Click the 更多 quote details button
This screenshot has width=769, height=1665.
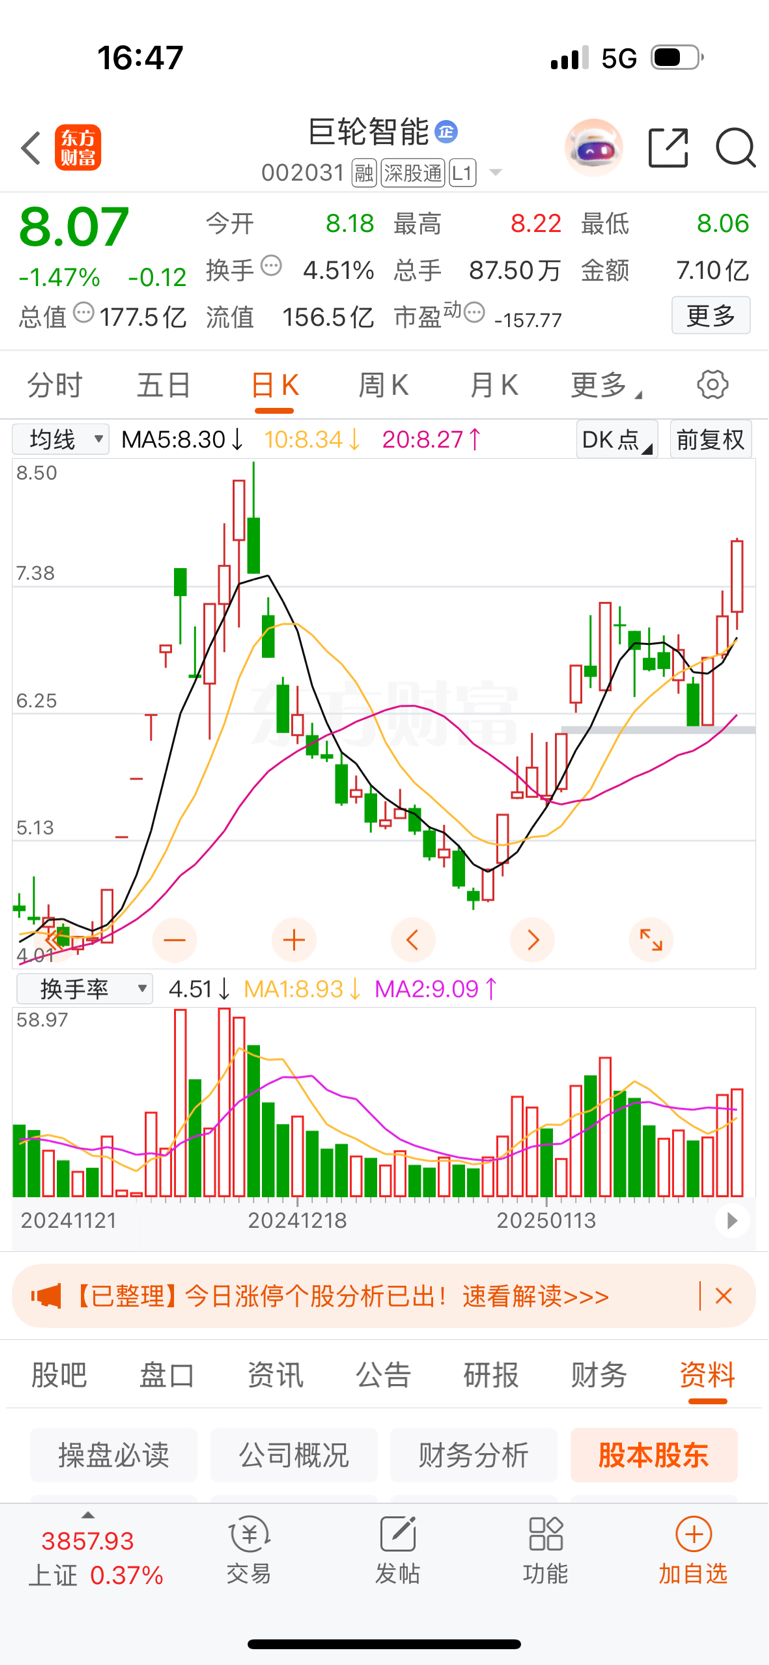pyautogui.click(x=711, y=316)
